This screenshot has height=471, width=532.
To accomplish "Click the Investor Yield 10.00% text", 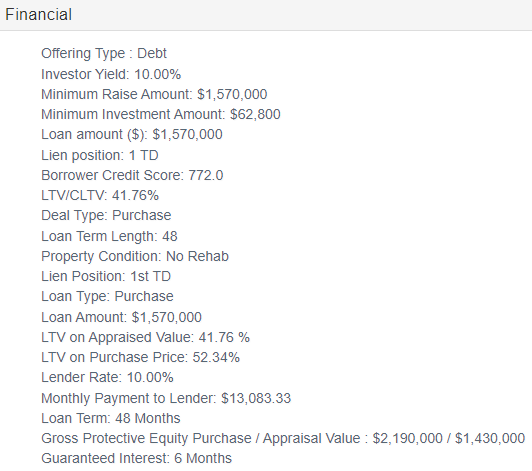I will coord(111,74).
